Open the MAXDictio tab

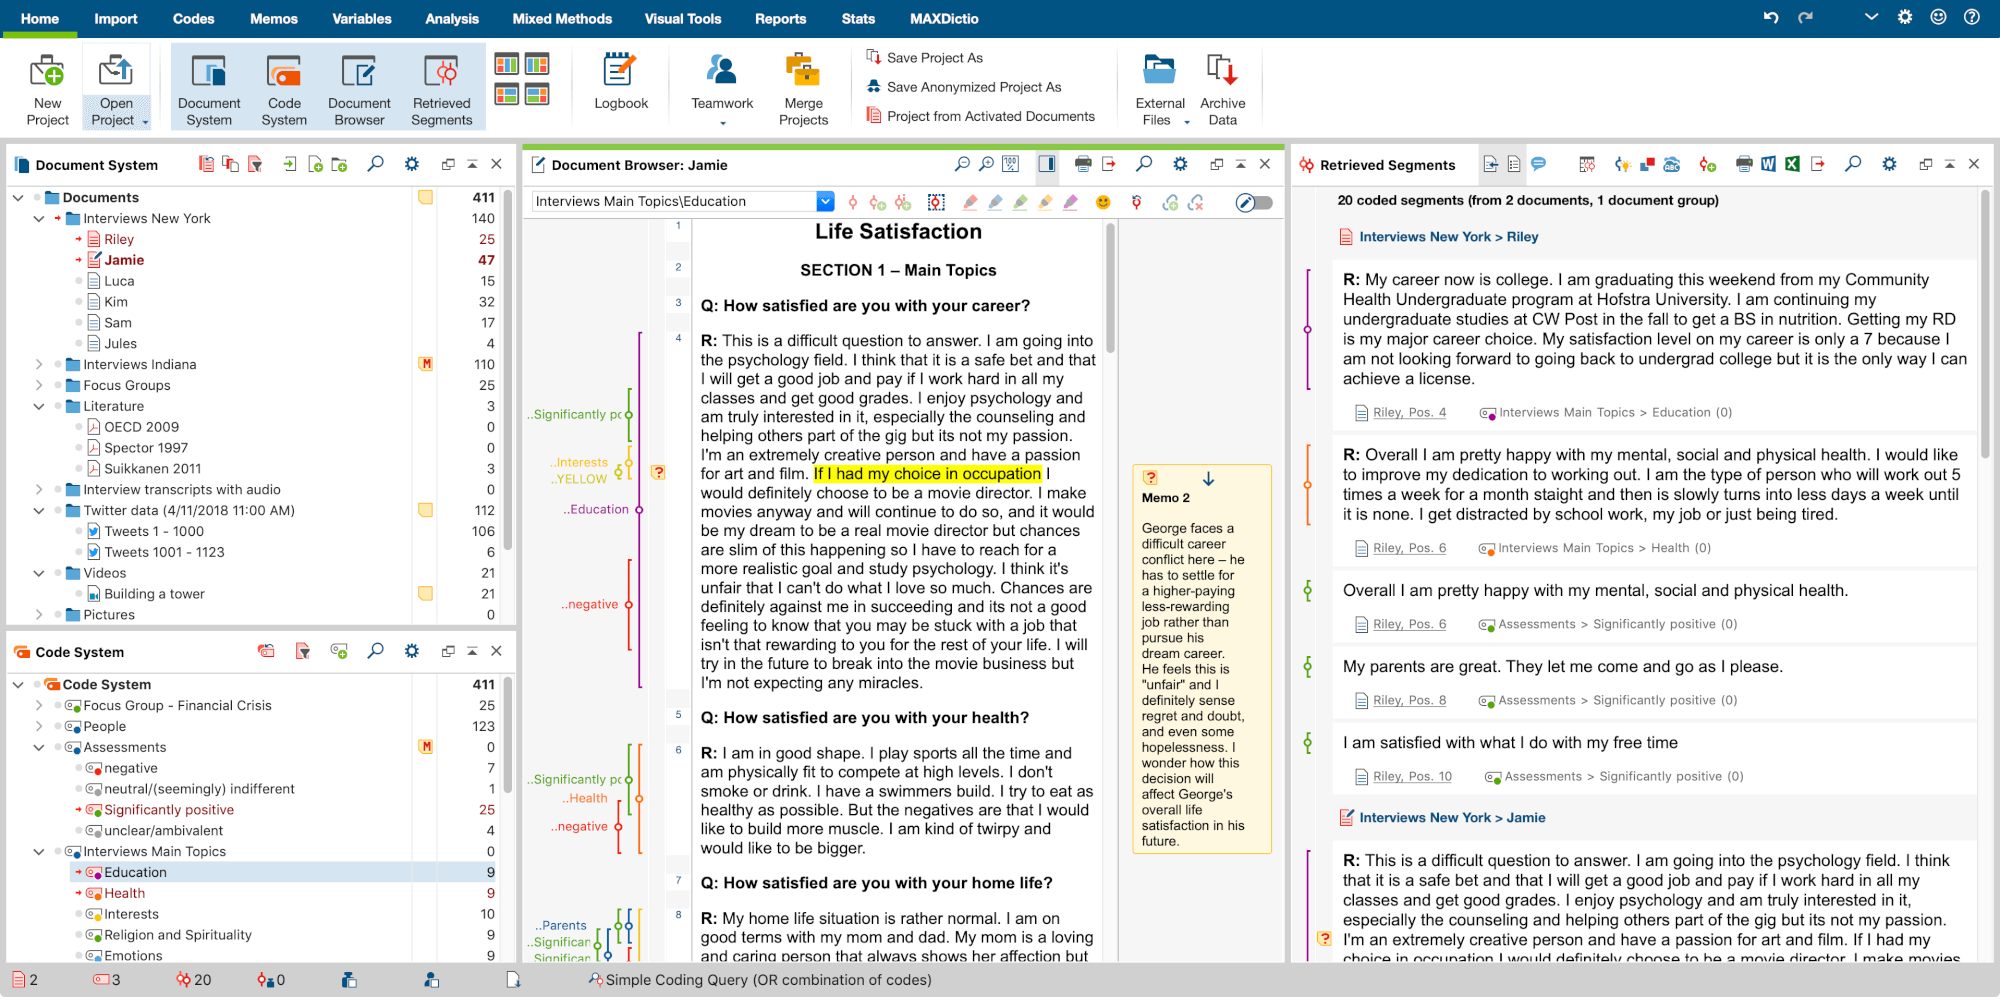[944, 18]
